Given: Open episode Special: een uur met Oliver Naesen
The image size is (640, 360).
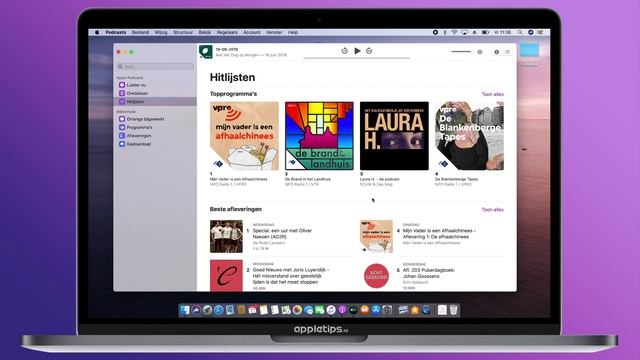Looking at the screenshot, I should [x=282, y=233].
